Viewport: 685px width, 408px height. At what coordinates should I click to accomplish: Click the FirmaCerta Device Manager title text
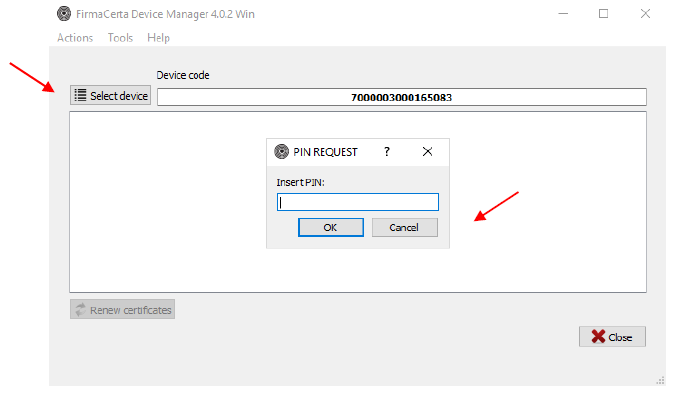[x=165, y=14]
